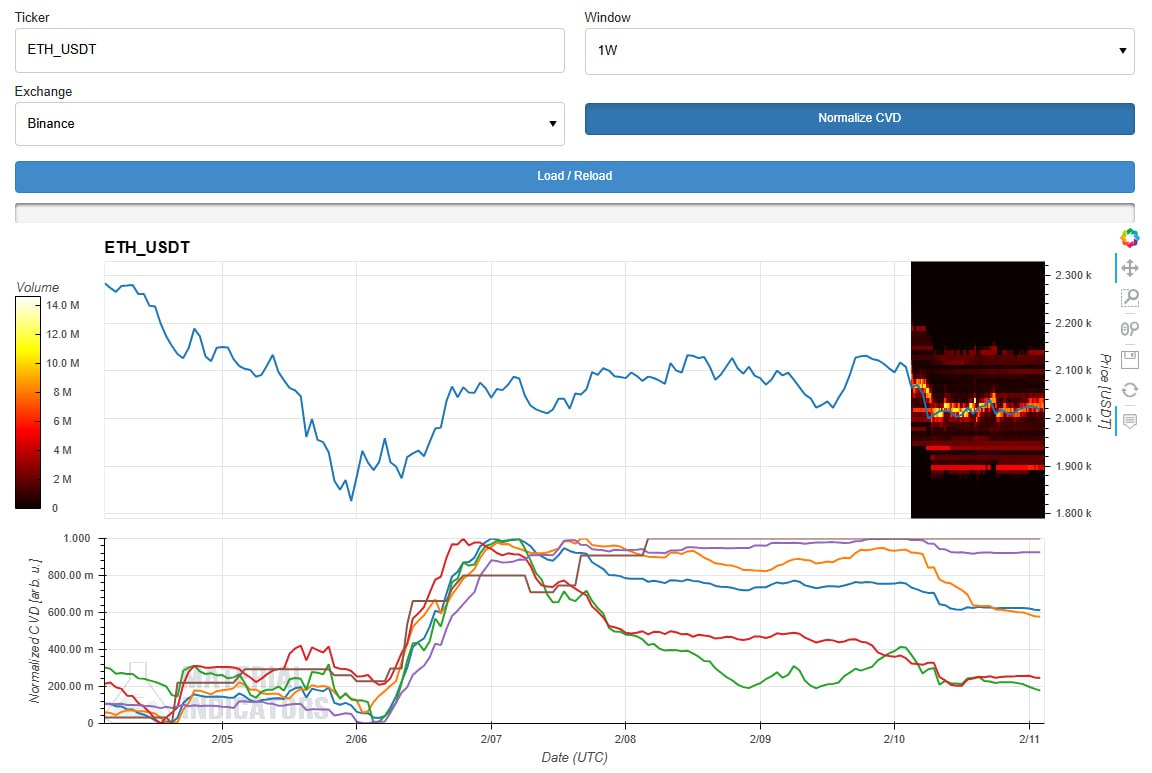Enable the Wheel Zoom tool
The image size is (1152, 773).
(x=1129, y=328)
